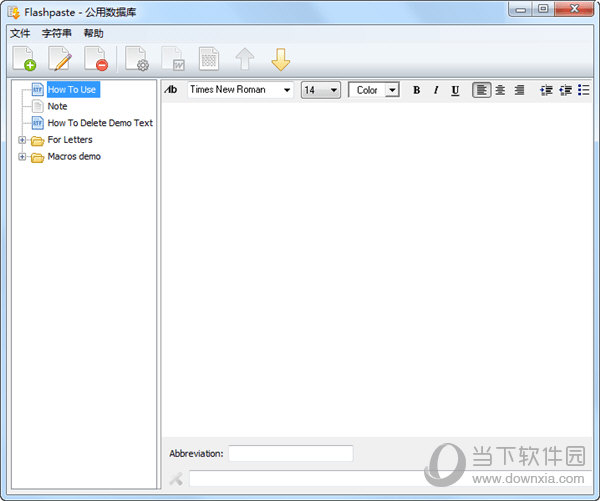Maximize the Flashpaste window
This screenshot has width=600, height=501.
[x=543, y=9]
